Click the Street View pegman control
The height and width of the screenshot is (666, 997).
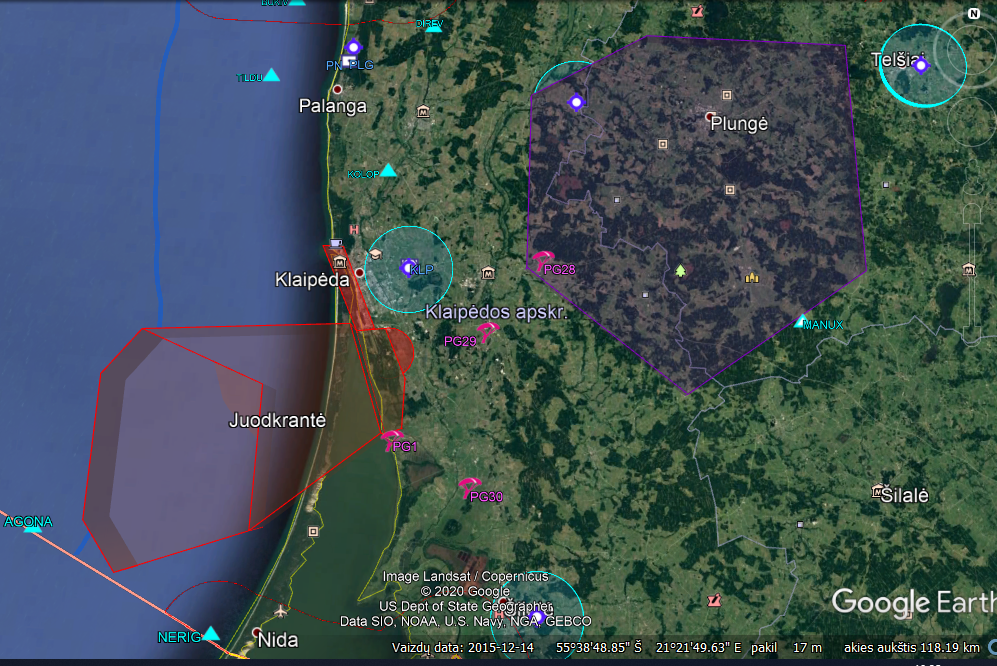click(x=973, y=177)
